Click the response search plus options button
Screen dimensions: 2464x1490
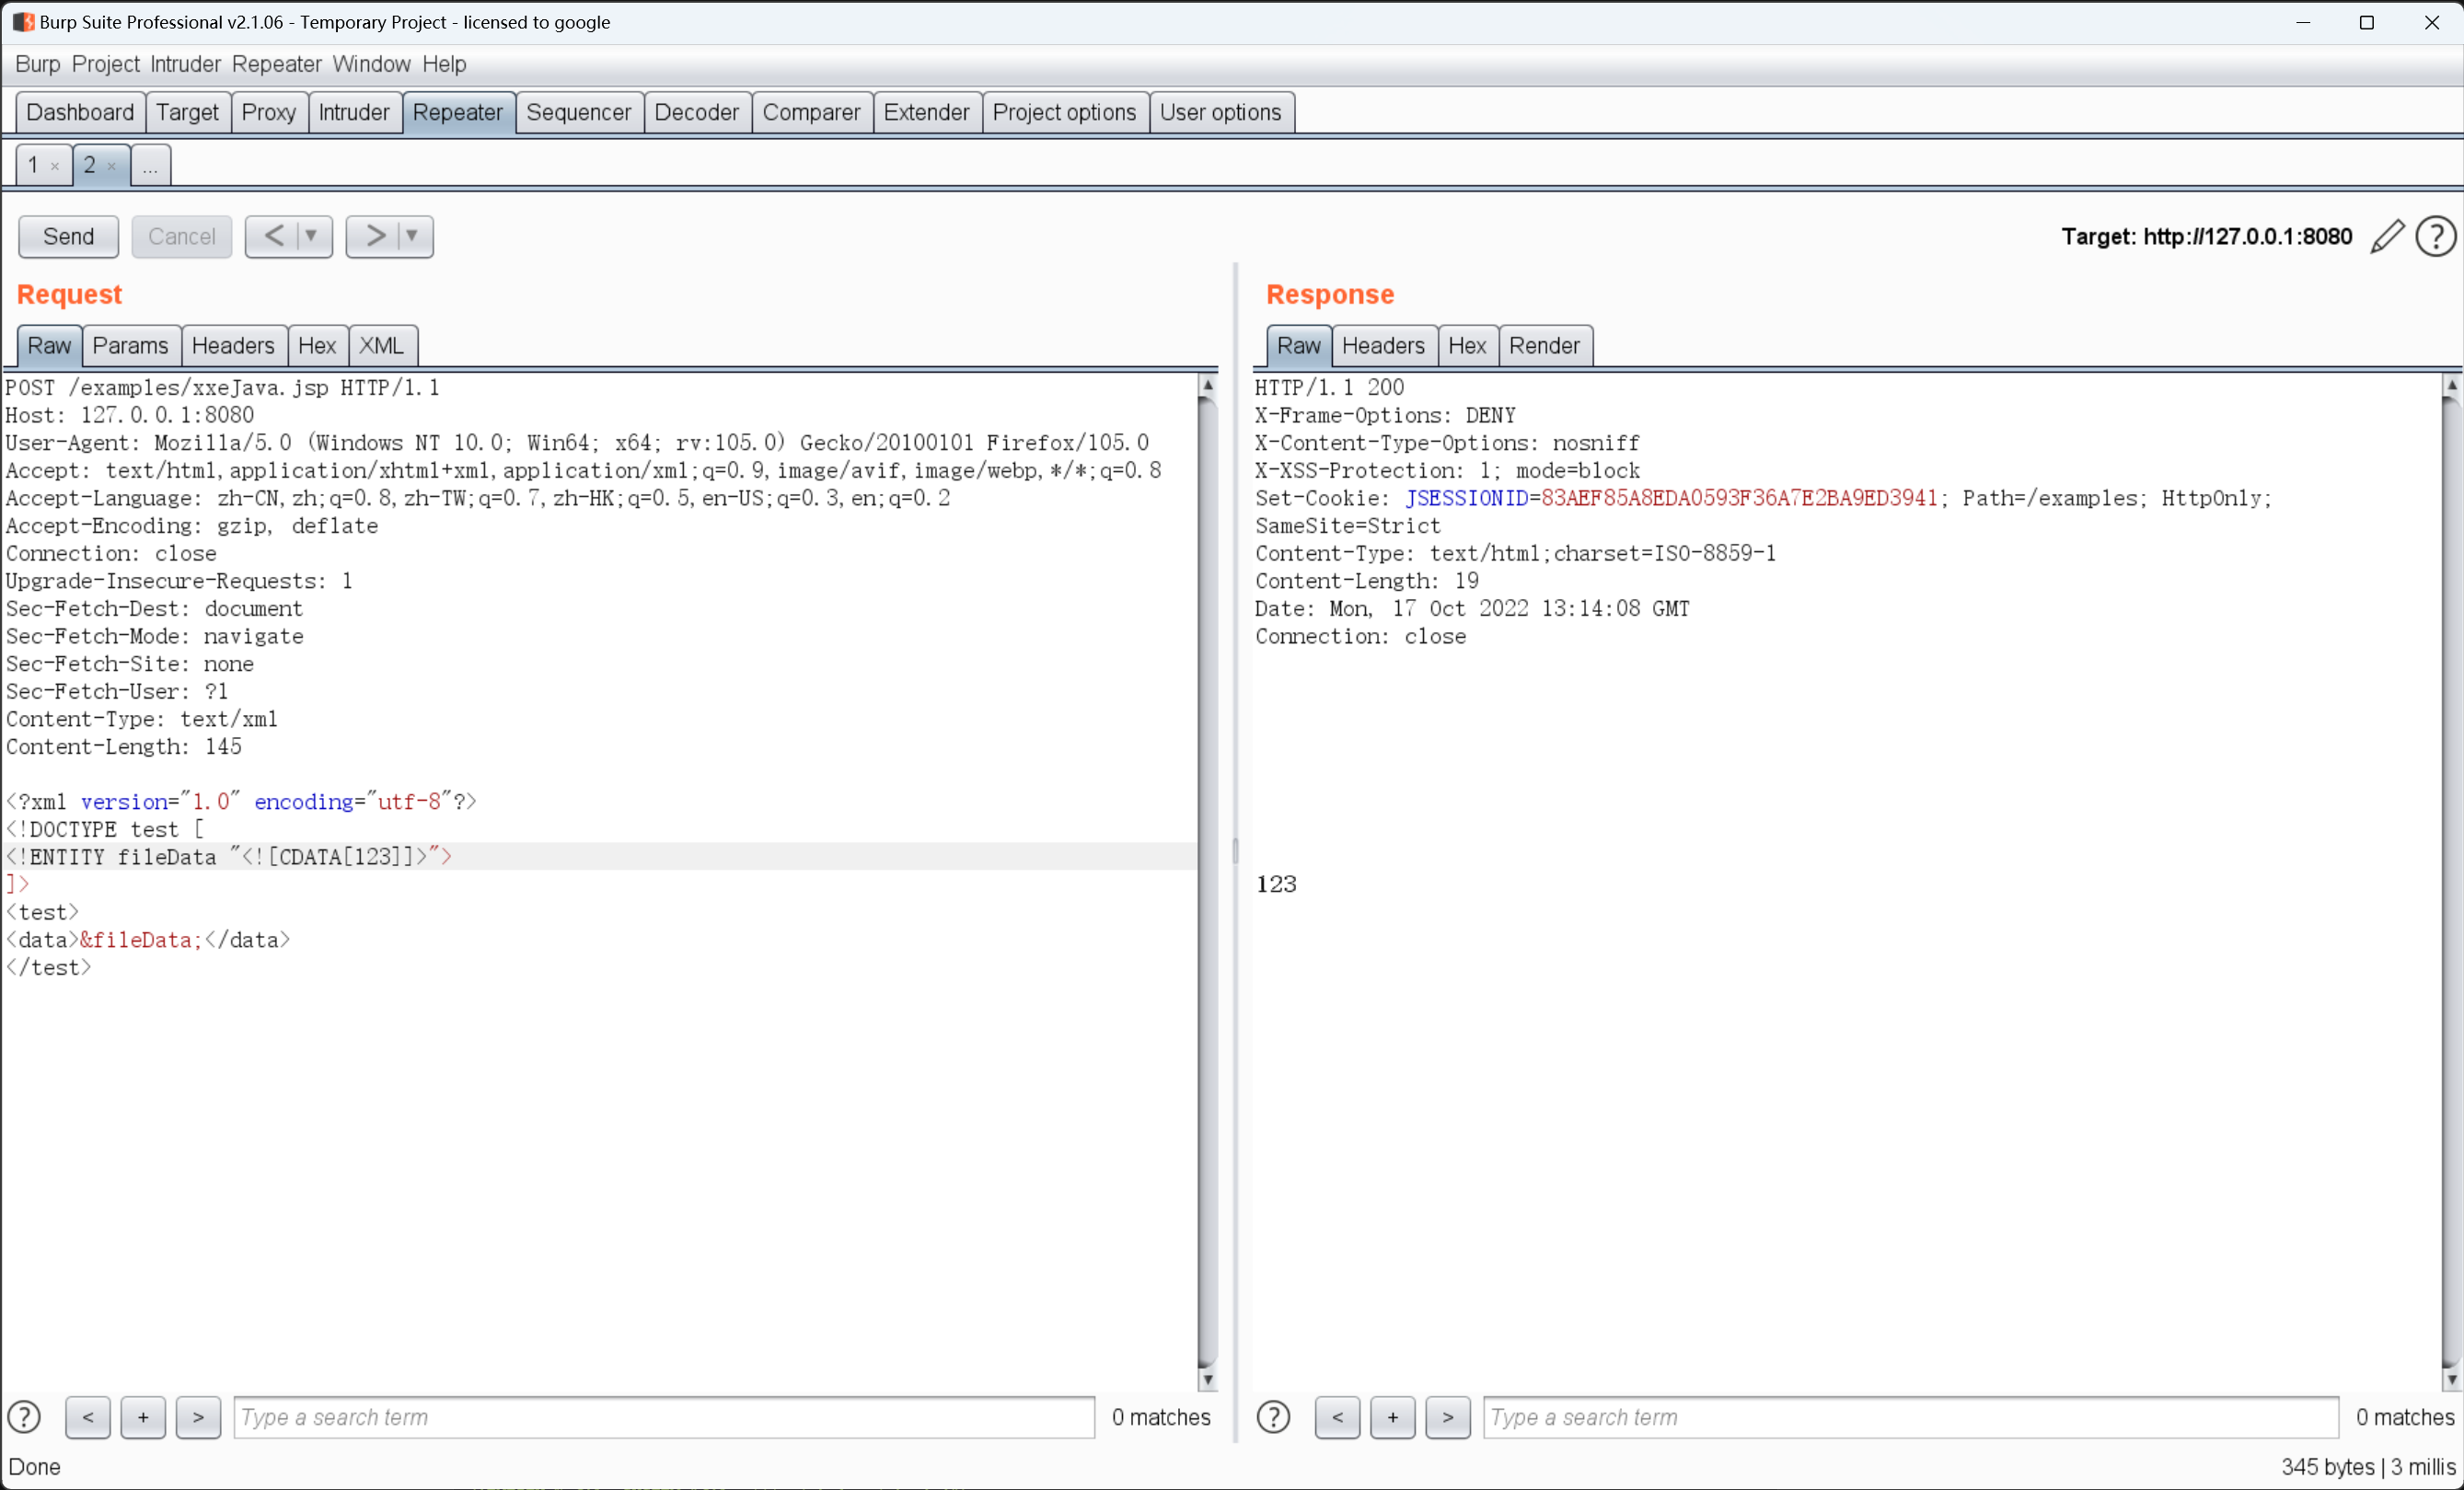pyautogui.click(x=1392, y=1417)
